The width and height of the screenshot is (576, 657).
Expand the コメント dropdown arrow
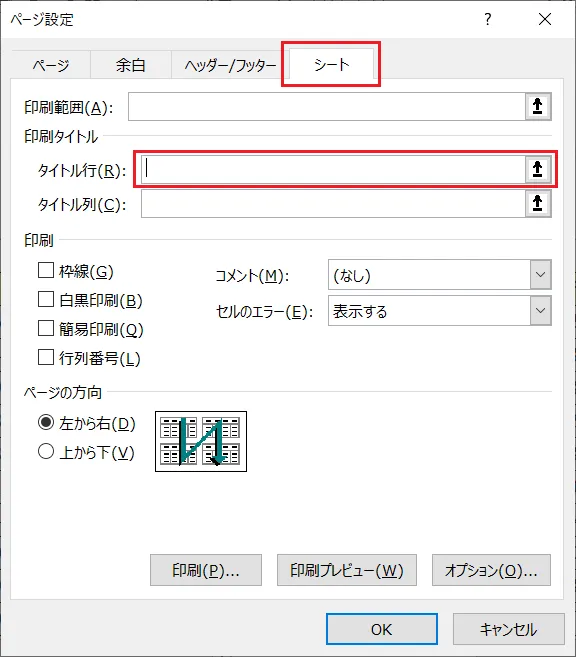tap(541, 275)
